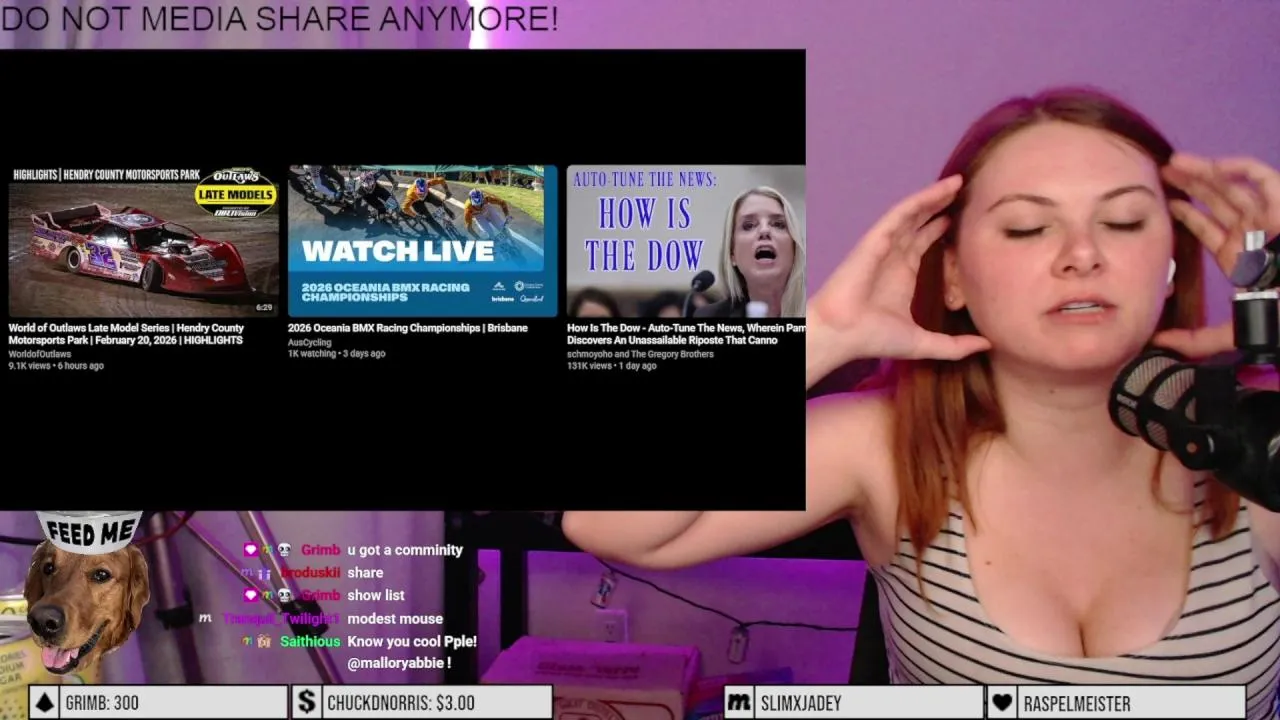Image resolution: width=1280 pixels, height=720 pixels.
Task: Click the skull badge on Grimb's 'u got a comminity' message
Action: [x=284, y=550]
